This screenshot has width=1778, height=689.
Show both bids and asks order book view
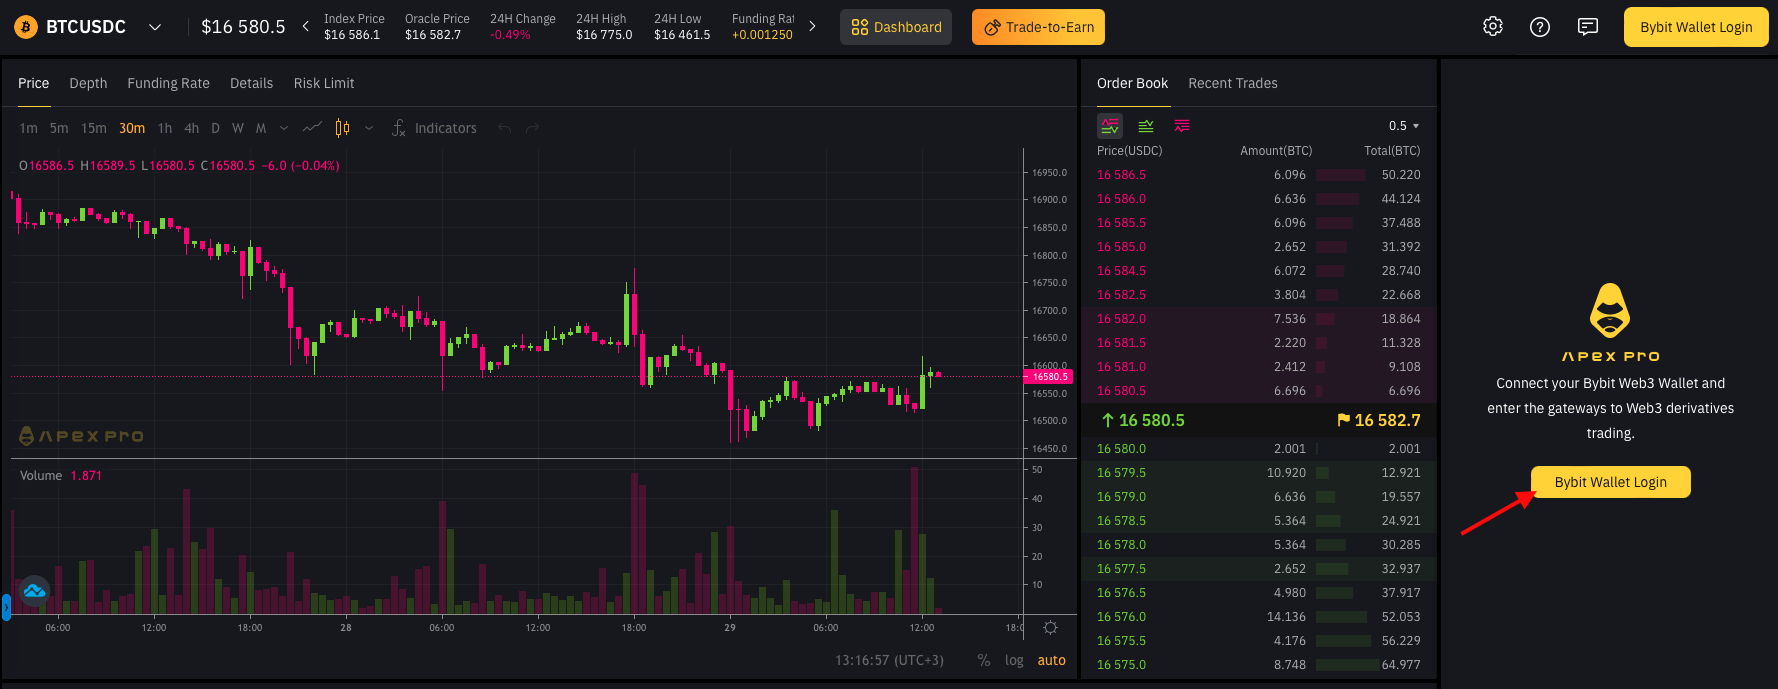[x=1110, y=126]
